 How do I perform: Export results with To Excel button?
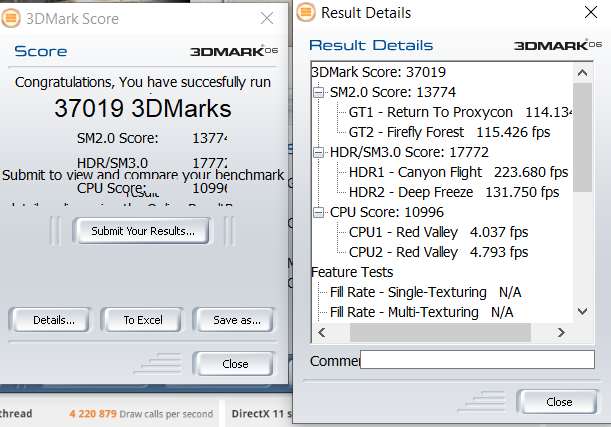point(143,320)
